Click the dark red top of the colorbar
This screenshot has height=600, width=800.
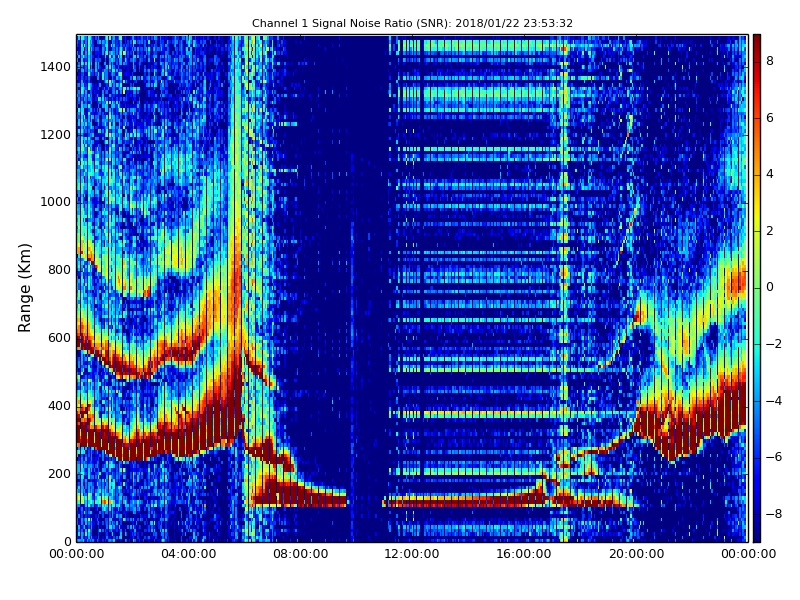[x=757, y=43]
